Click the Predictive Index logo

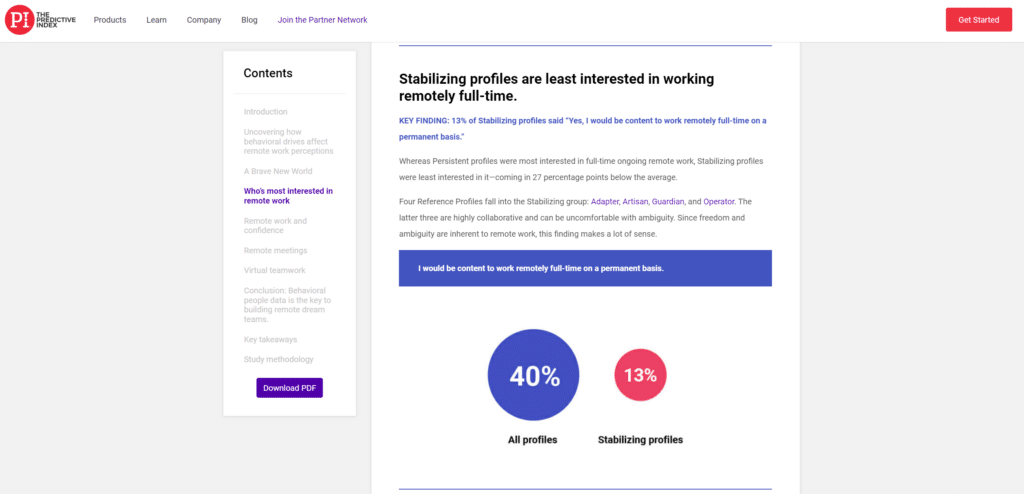[40, 20]
